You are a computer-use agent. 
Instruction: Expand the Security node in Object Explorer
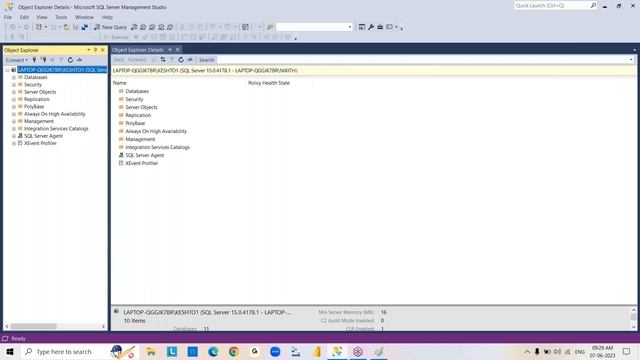pos(14,84)
